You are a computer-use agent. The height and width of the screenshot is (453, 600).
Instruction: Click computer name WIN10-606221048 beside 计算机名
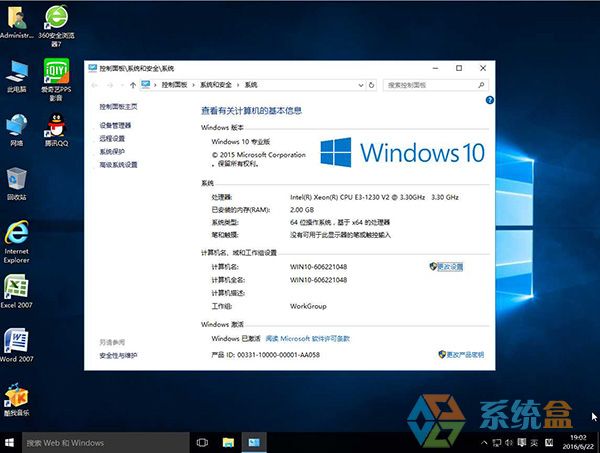click(318, 267)
